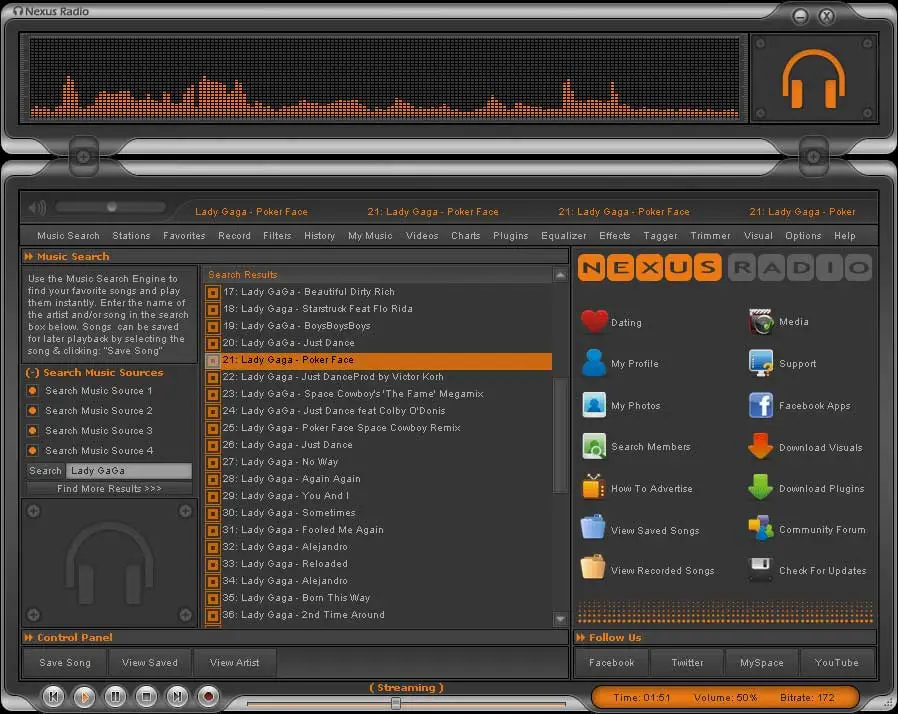
Task: Check the box for 18: Starstruck Feat Flo Rida
Action: tap(213, 310)
